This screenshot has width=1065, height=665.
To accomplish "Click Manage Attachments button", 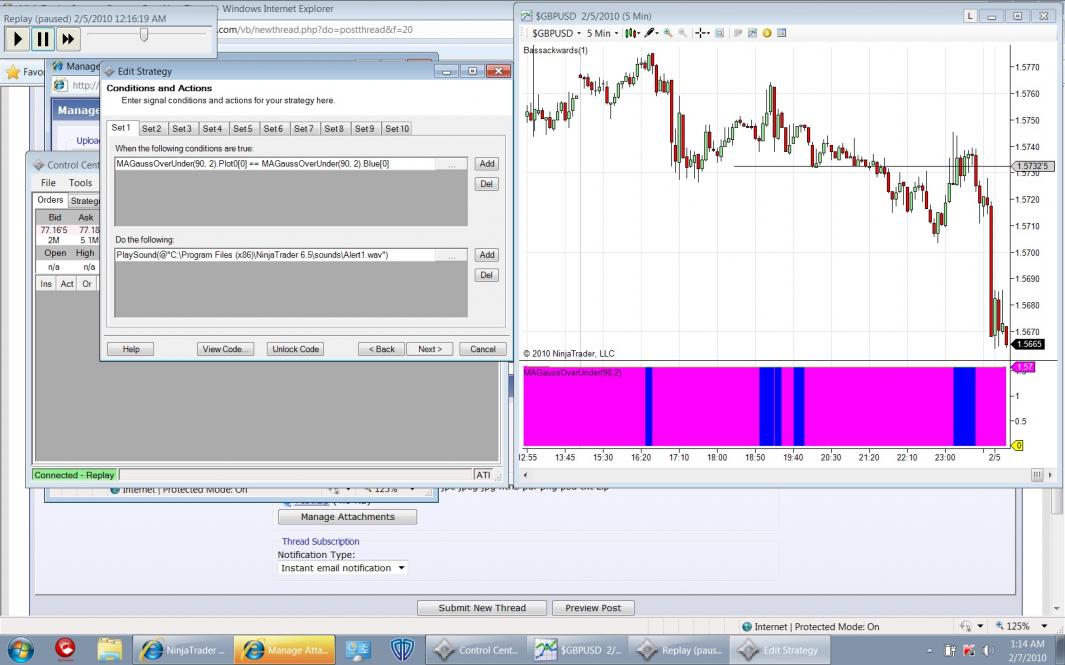I will 347,517.
